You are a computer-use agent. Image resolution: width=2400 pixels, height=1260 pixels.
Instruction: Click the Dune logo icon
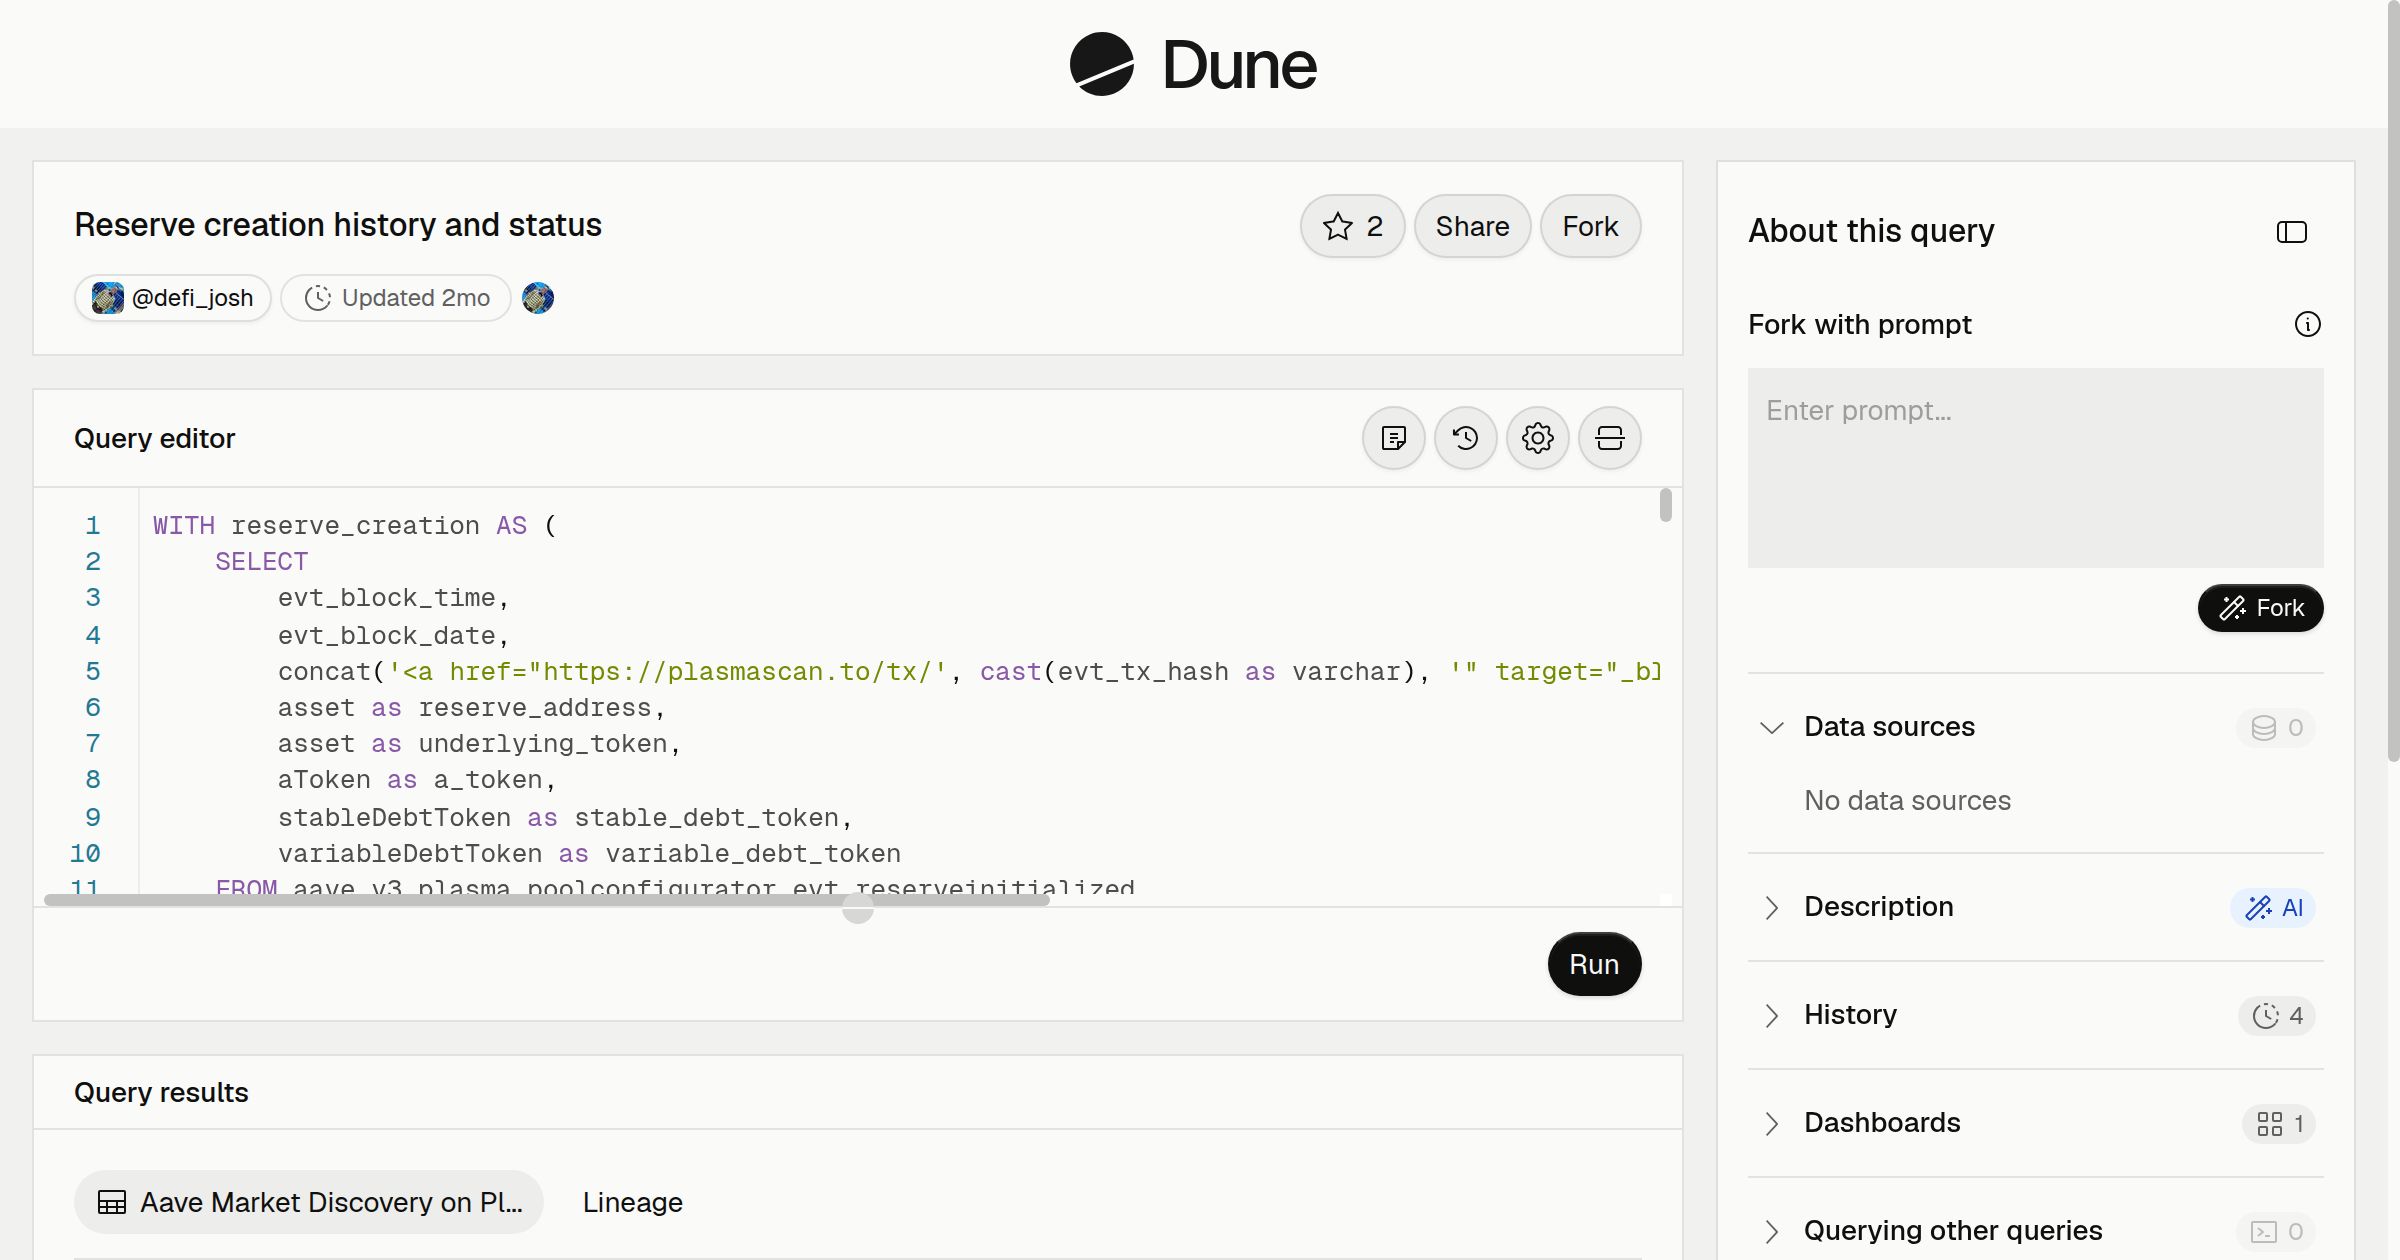pos(1101,64)
